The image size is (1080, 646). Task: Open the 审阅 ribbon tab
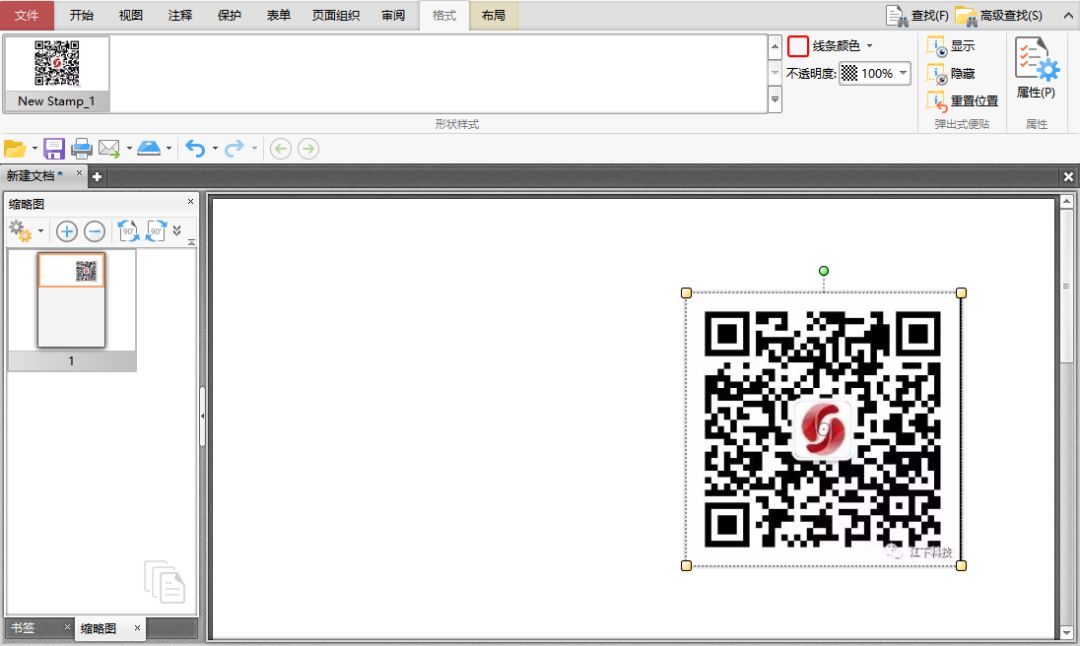point(393,15)
